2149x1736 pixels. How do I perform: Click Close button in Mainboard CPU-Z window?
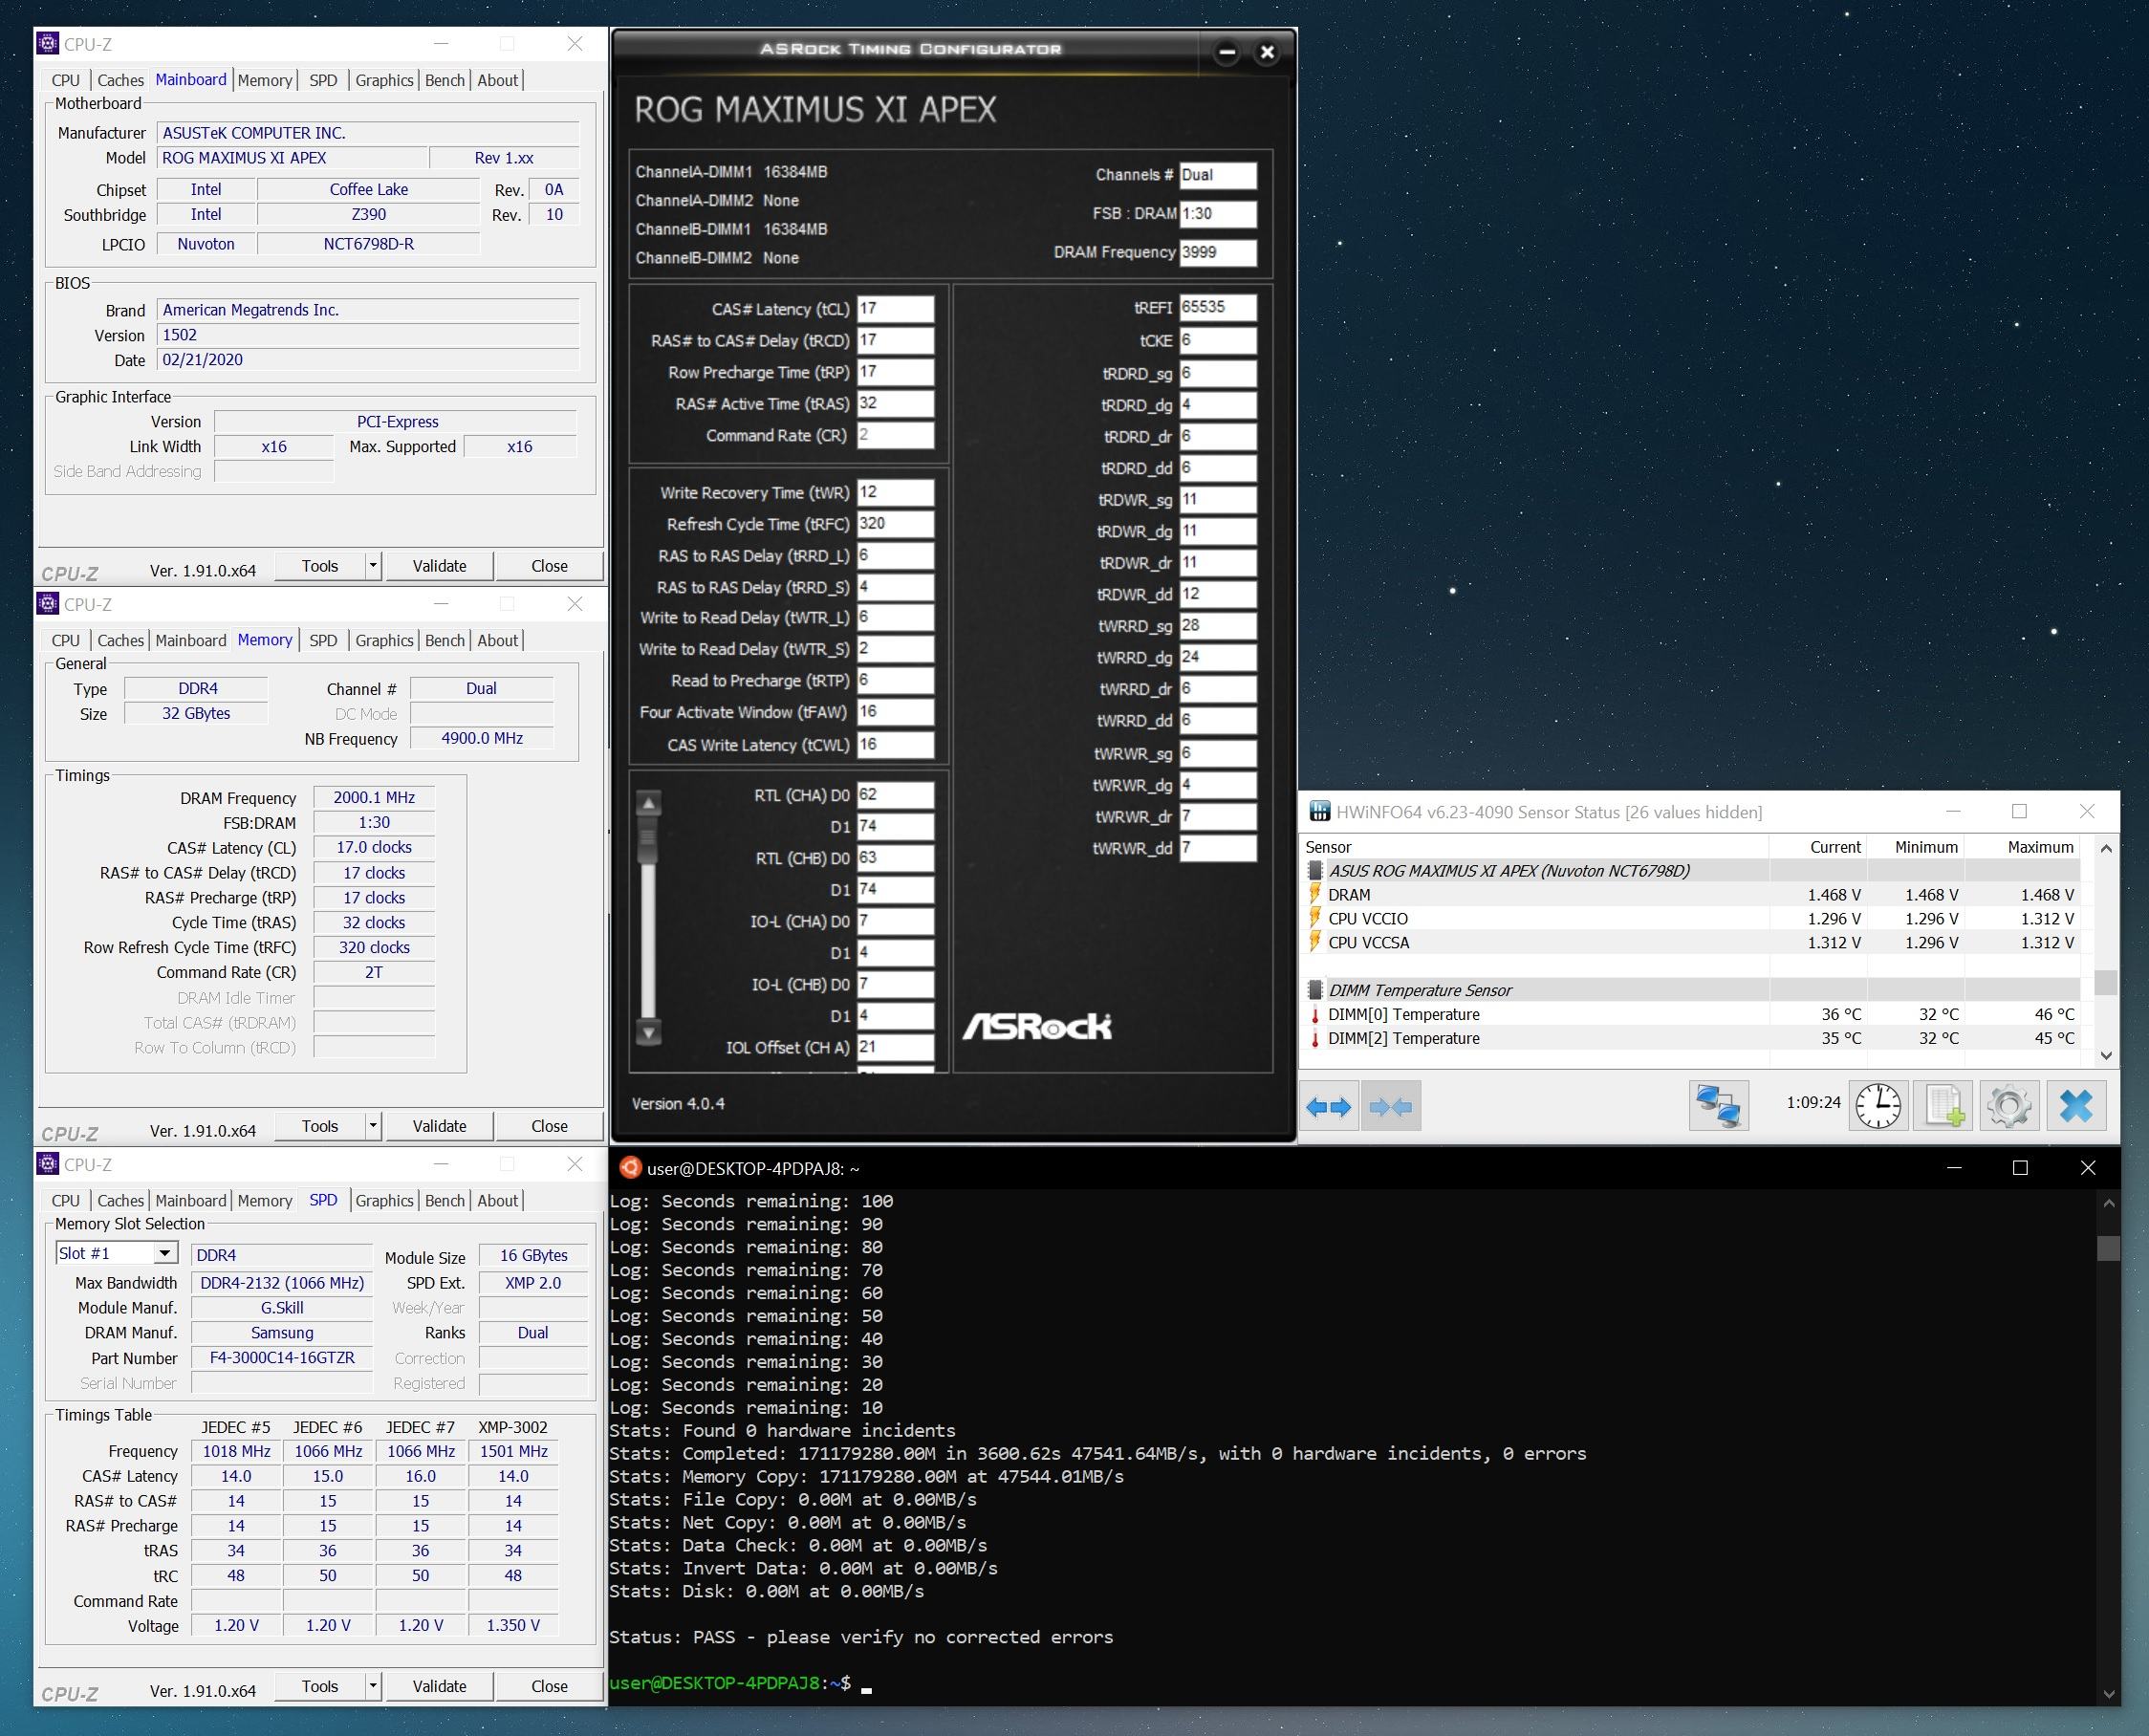[549, 565]
